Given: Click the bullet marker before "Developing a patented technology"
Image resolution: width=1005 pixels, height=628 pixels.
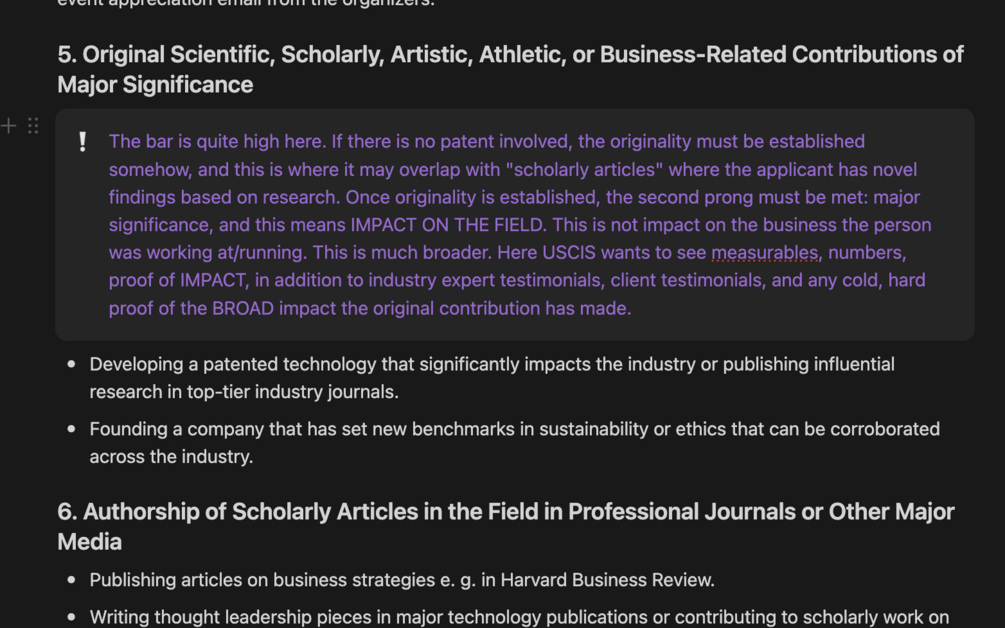Looking at the screenshot, I should [71, 364].
